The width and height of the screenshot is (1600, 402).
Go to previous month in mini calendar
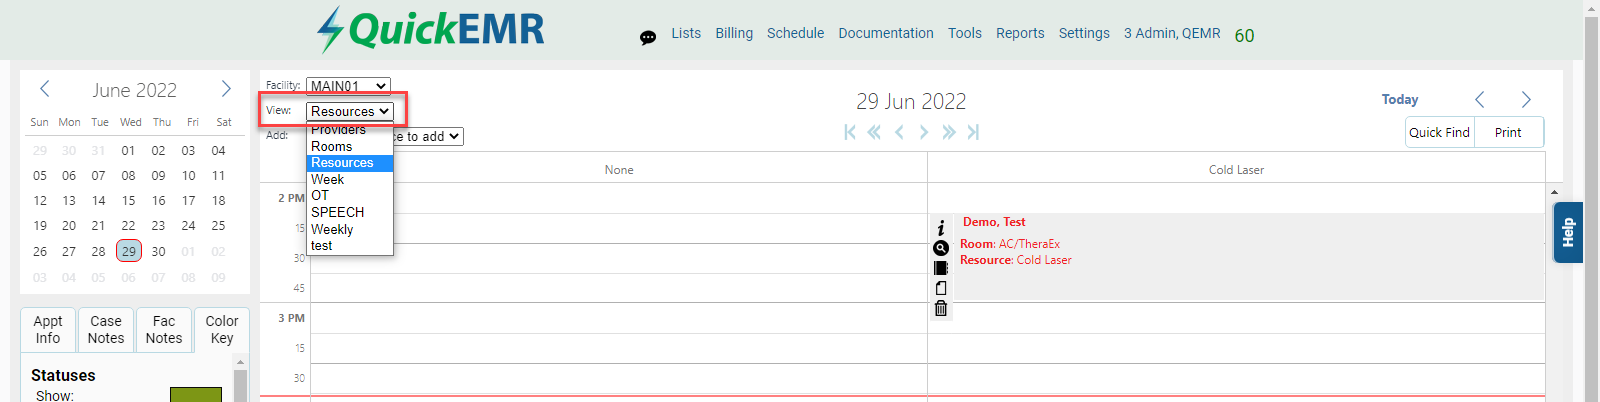[45, 89]
